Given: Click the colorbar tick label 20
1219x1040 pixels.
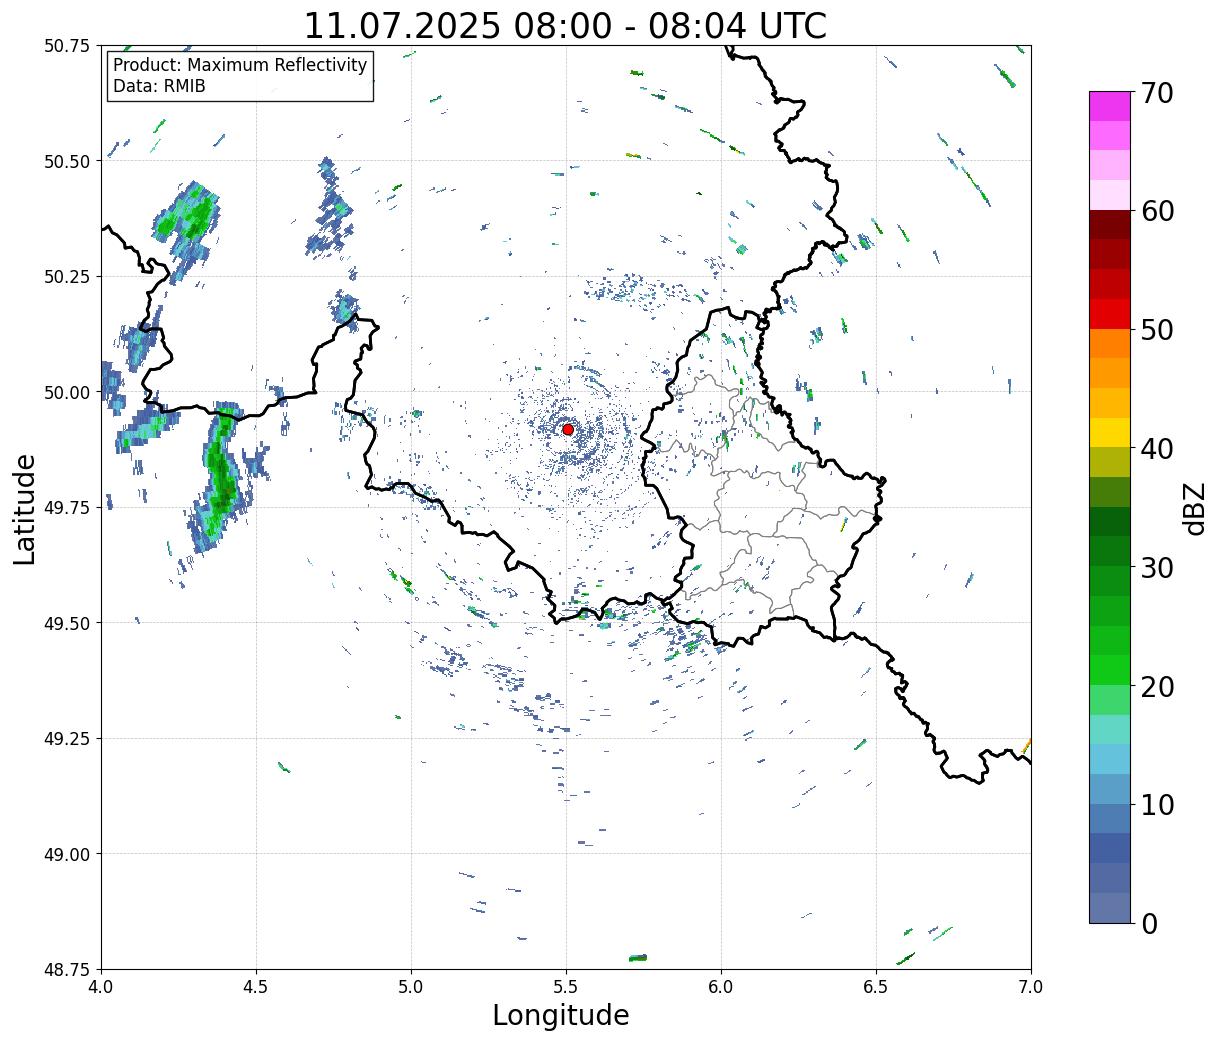Looking at the screenshot, I should (1157, 687).
